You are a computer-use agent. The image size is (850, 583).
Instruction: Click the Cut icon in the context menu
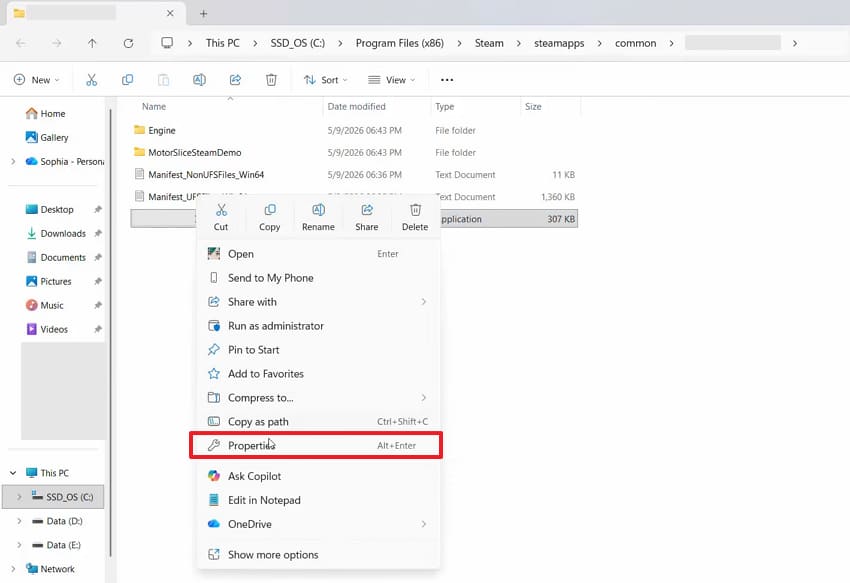221,210
